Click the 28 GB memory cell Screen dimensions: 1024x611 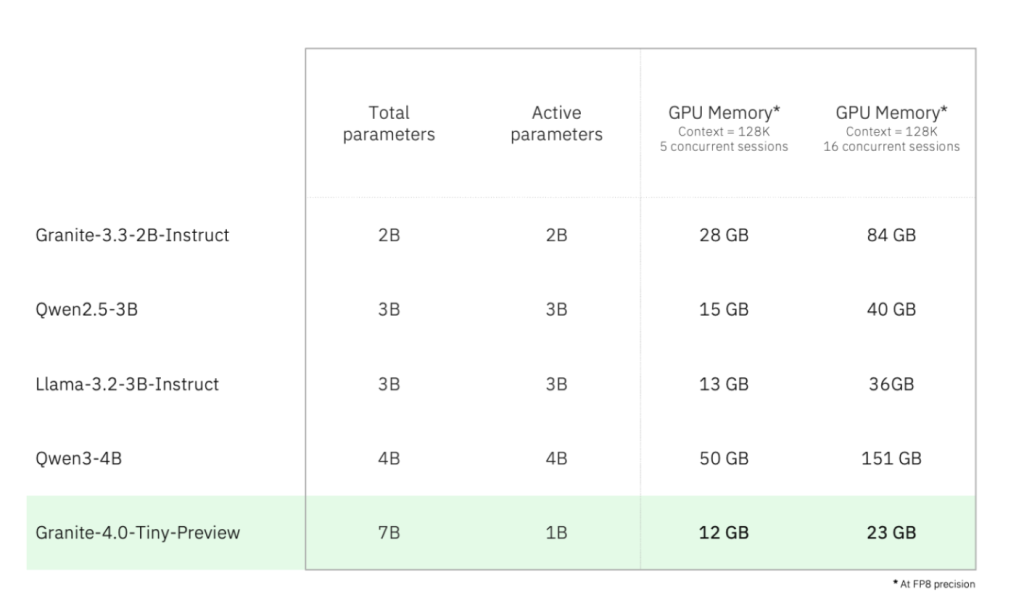click(x=723, y=235)
